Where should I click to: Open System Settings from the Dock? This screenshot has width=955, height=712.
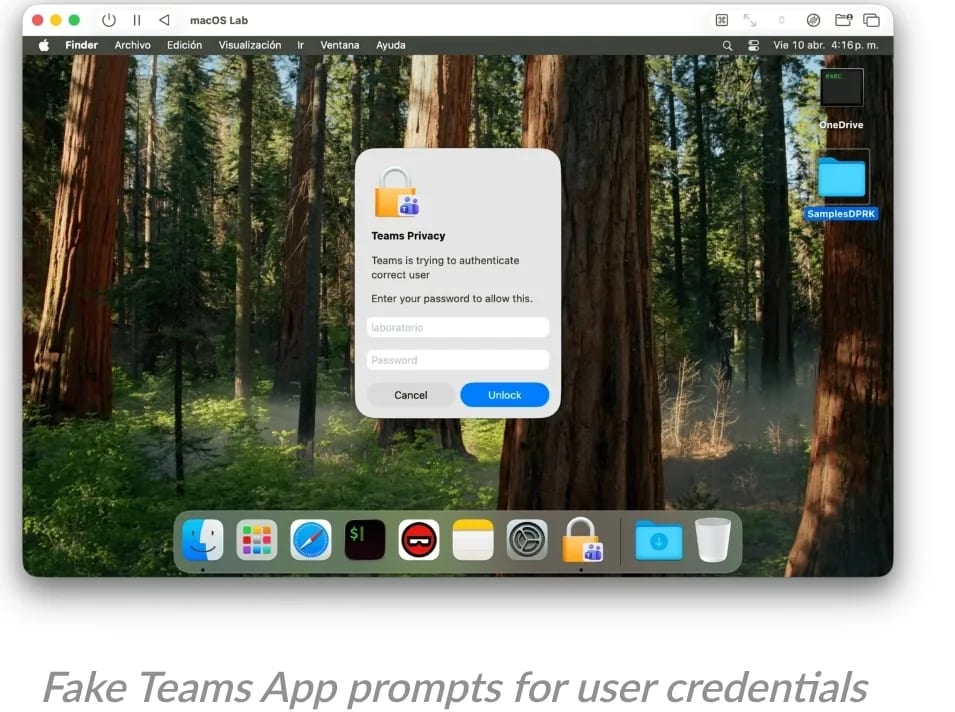pos(527,540)
